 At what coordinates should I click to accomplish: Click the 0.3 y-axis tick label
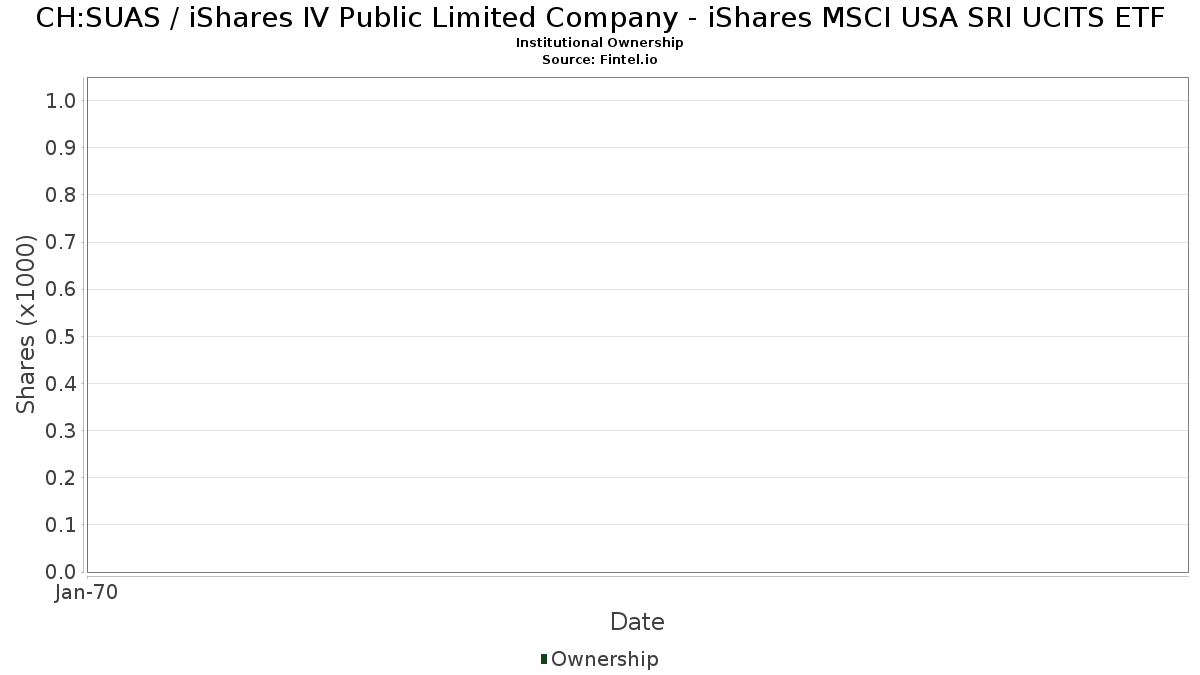pyautogui.click(x=61, y=431)
